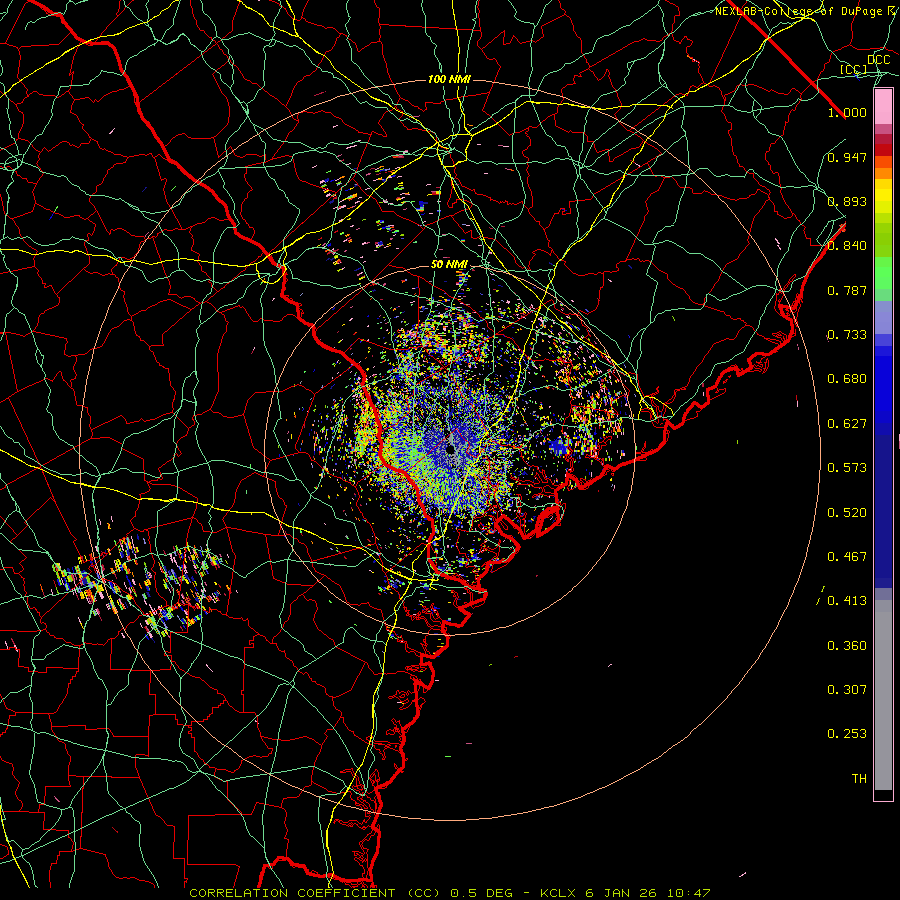Select the 0.413 scale value
900x900 pixels.
pyautogui.click(x=847, y=601)
